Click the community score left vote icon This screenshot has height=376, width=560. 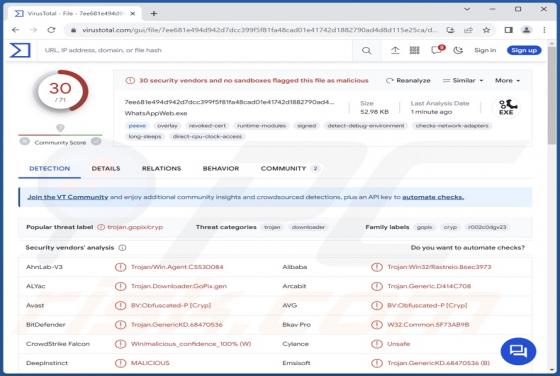(x=25, y=141)
